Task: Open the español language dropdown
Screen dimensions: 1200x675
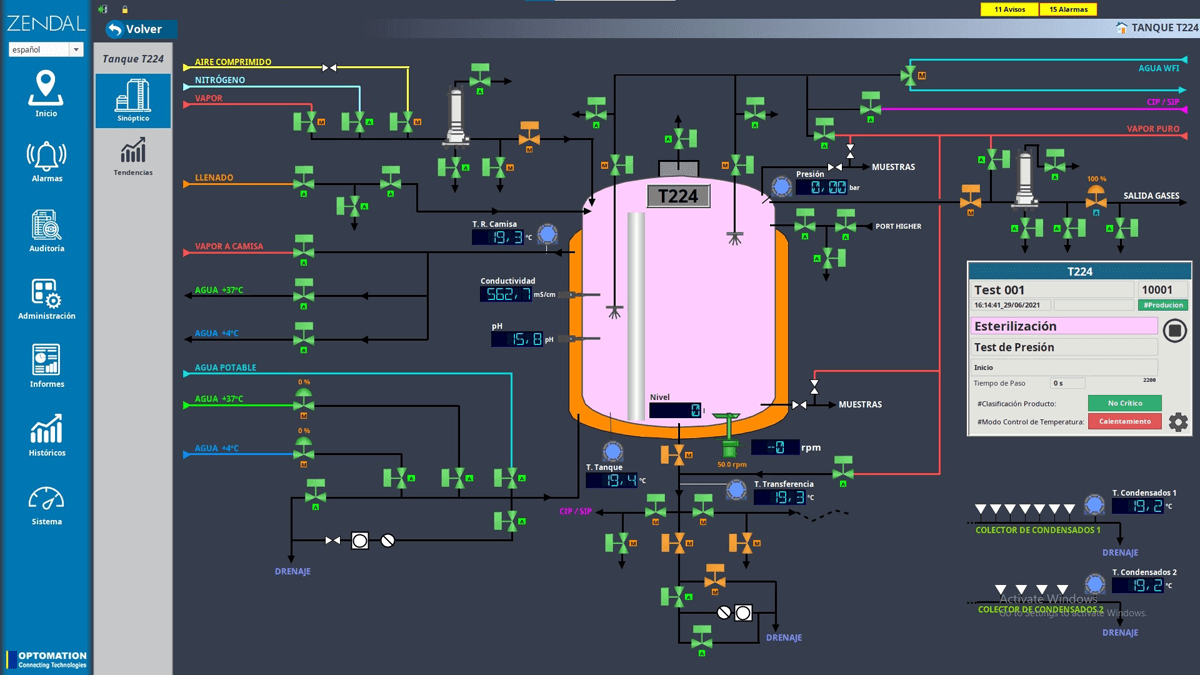Action: [45, 49]
